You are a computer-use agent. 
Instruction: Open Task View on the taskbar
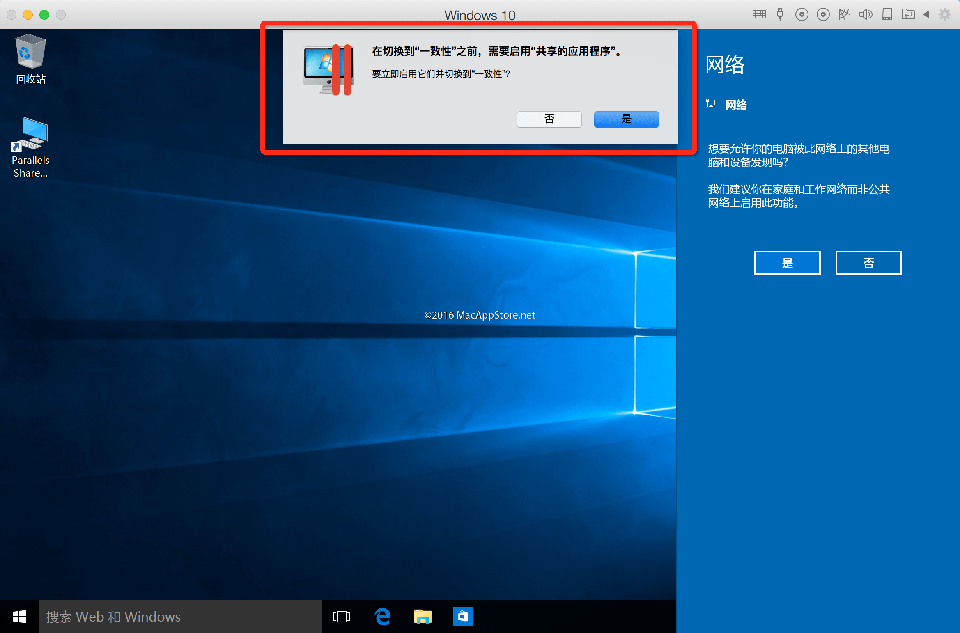(x=341, y=617)
